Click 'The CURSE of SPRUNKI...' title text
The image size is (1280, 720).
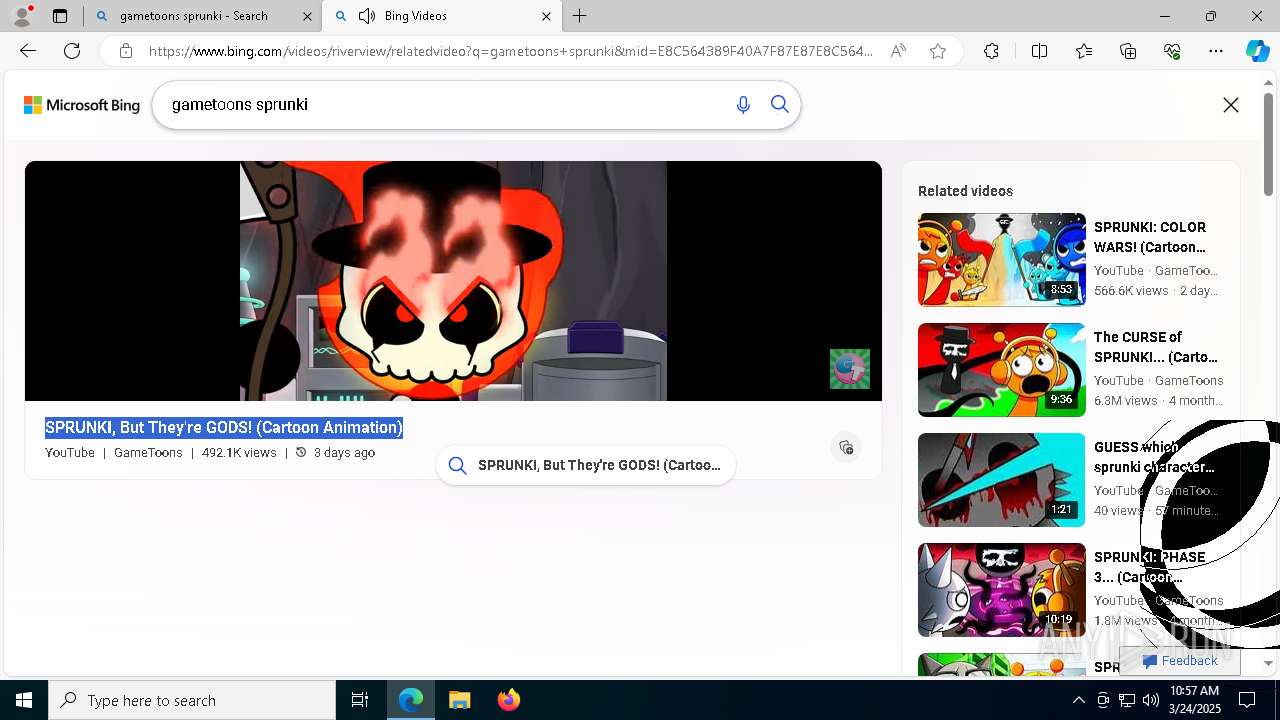click(1156, 347)
